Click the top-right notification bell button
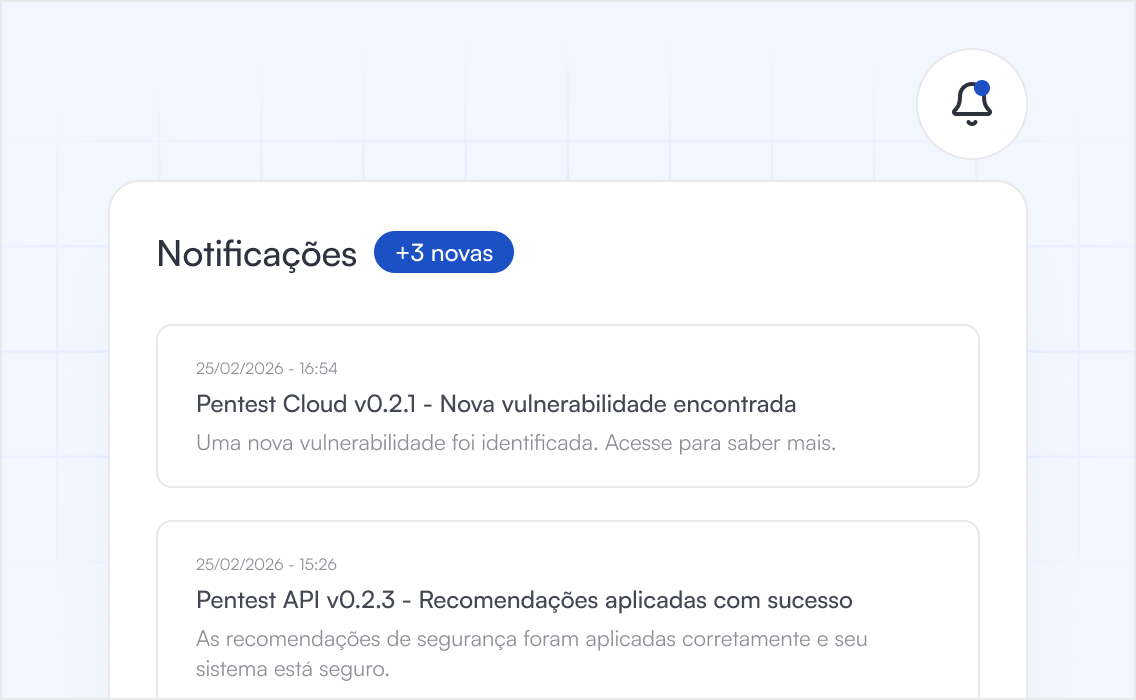Image resolution: width=1136 pixels, height=700 pixels. (971, 103)
